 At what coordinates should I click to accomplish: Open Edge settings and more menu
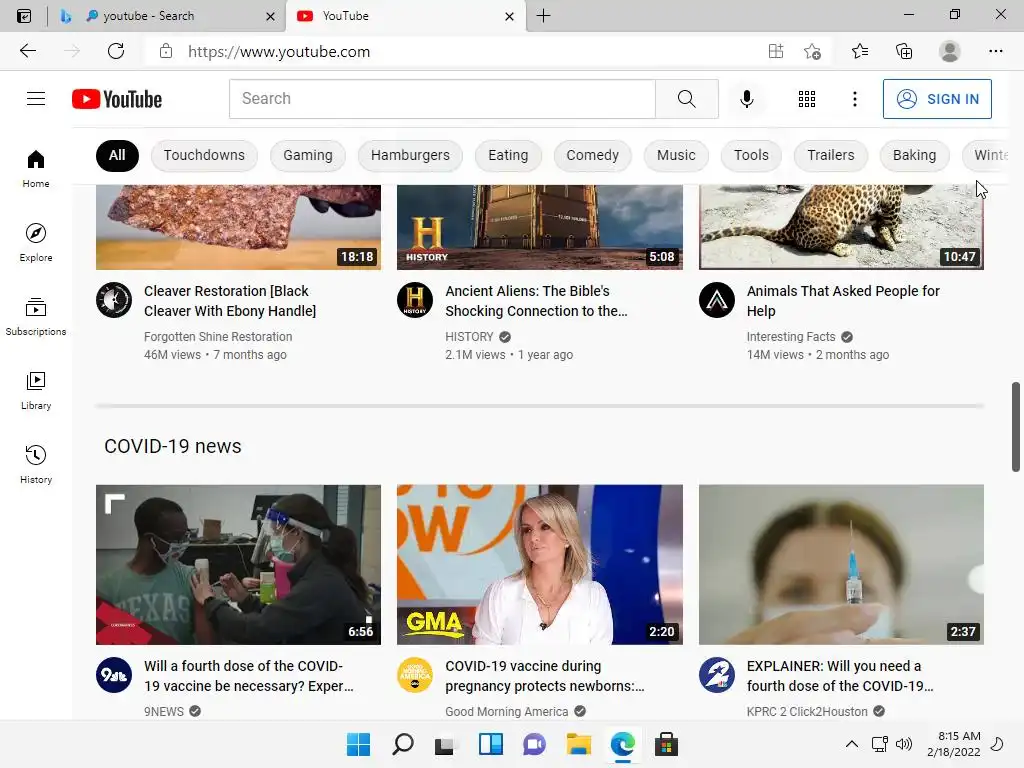point(995,51)
